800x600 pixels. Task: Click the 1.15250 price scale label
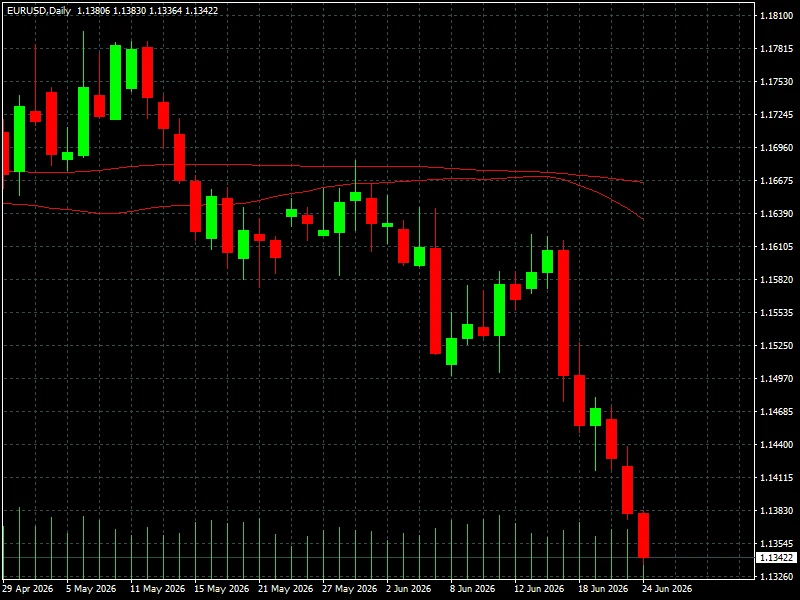777,345
